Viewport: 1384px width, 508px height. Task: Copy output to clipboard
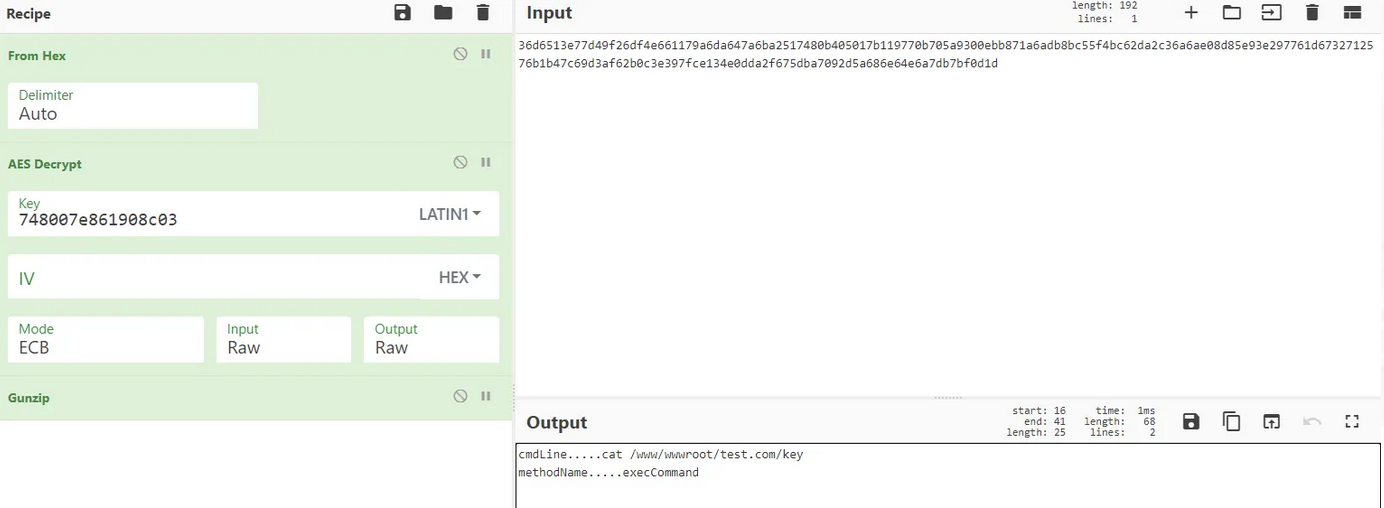(x=1231, y=422)
